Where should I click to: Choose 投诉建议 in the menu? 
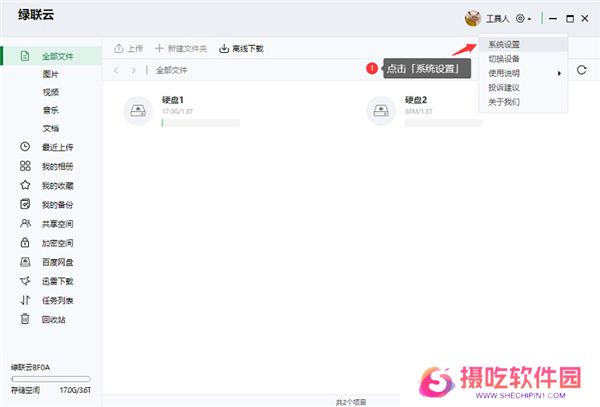click(523, 88)
